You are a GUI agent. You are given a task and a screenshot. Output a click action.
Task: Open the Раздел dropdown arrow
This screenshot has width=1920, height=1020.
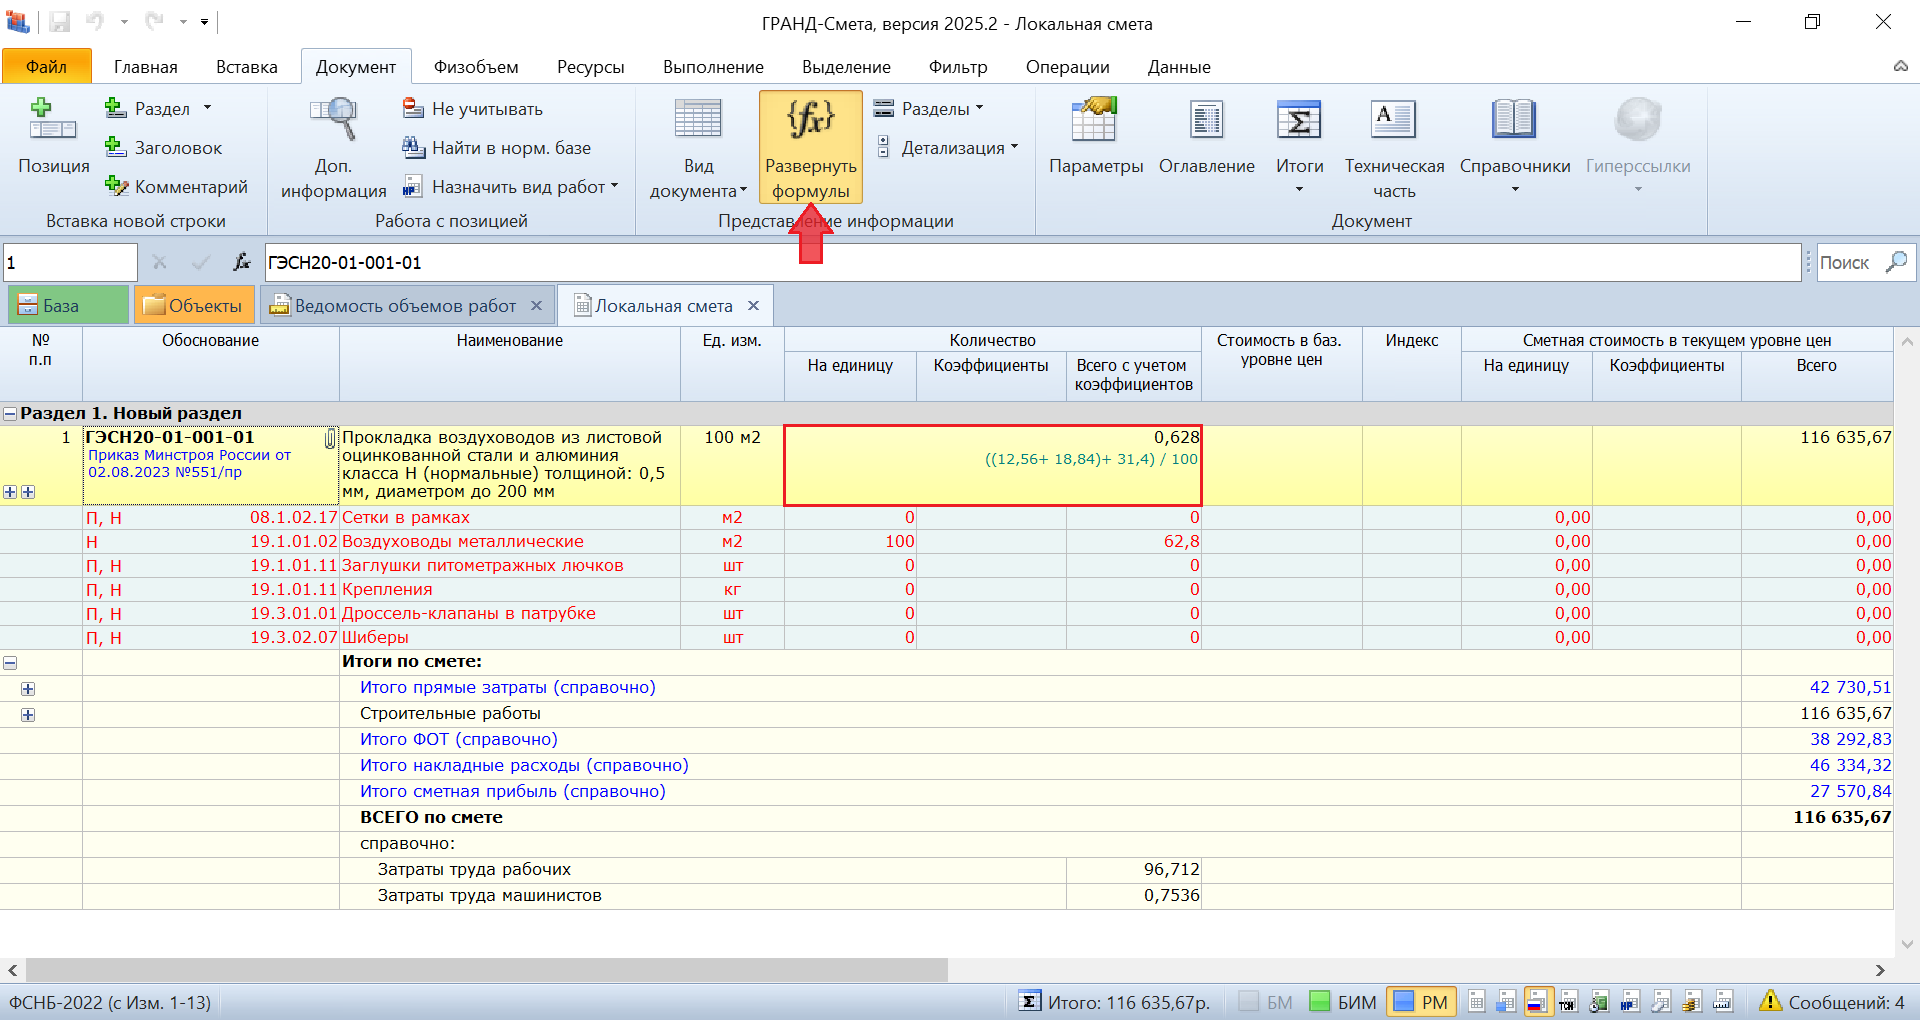point(208,108)
